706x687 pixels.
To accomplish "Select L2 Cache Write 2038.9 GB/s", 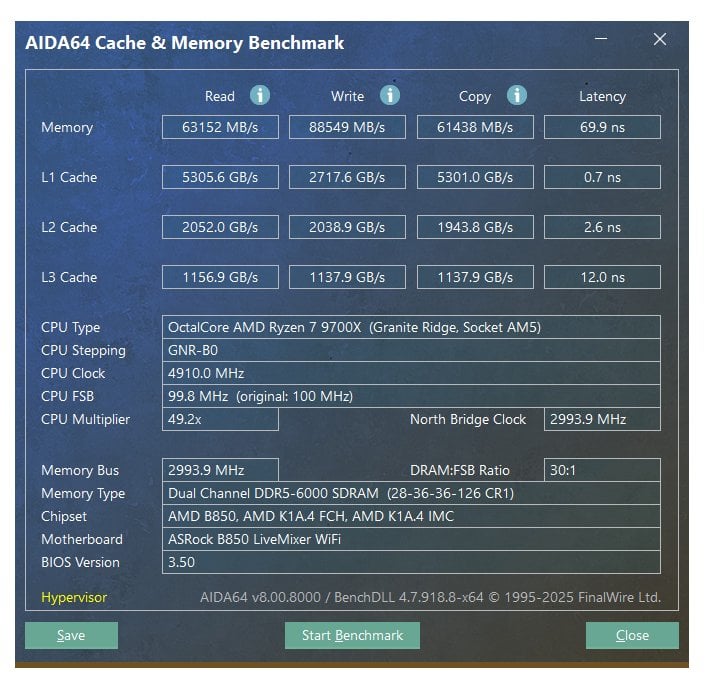I will (347, 227).
